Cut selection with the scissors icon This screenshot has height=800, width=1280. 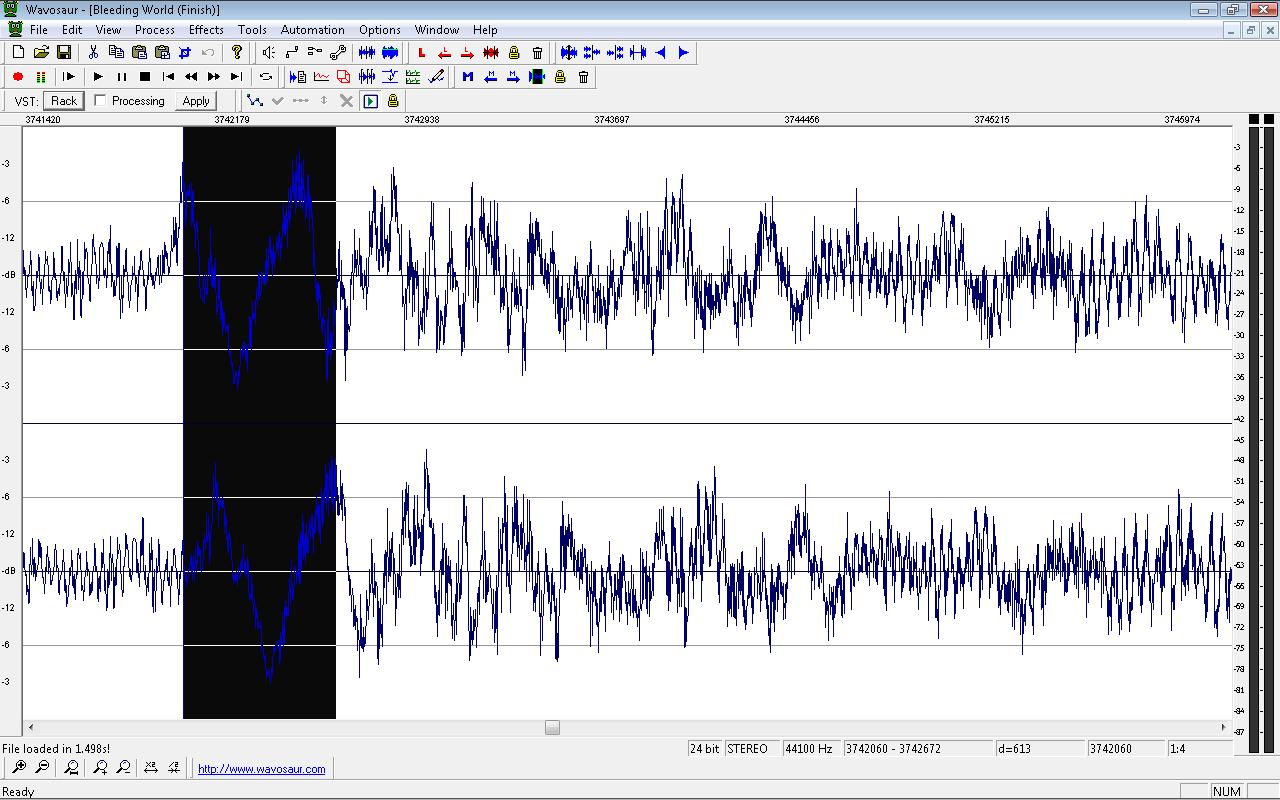tap(94, 53)
